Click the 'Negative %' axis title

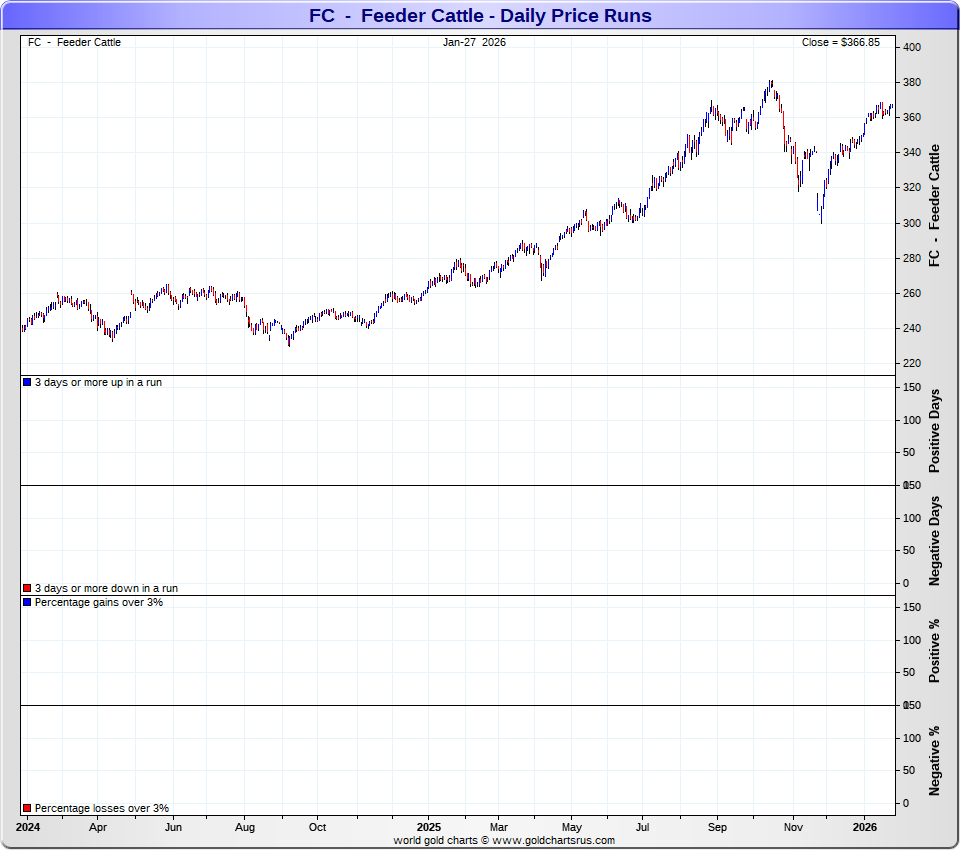coord(934,761)
